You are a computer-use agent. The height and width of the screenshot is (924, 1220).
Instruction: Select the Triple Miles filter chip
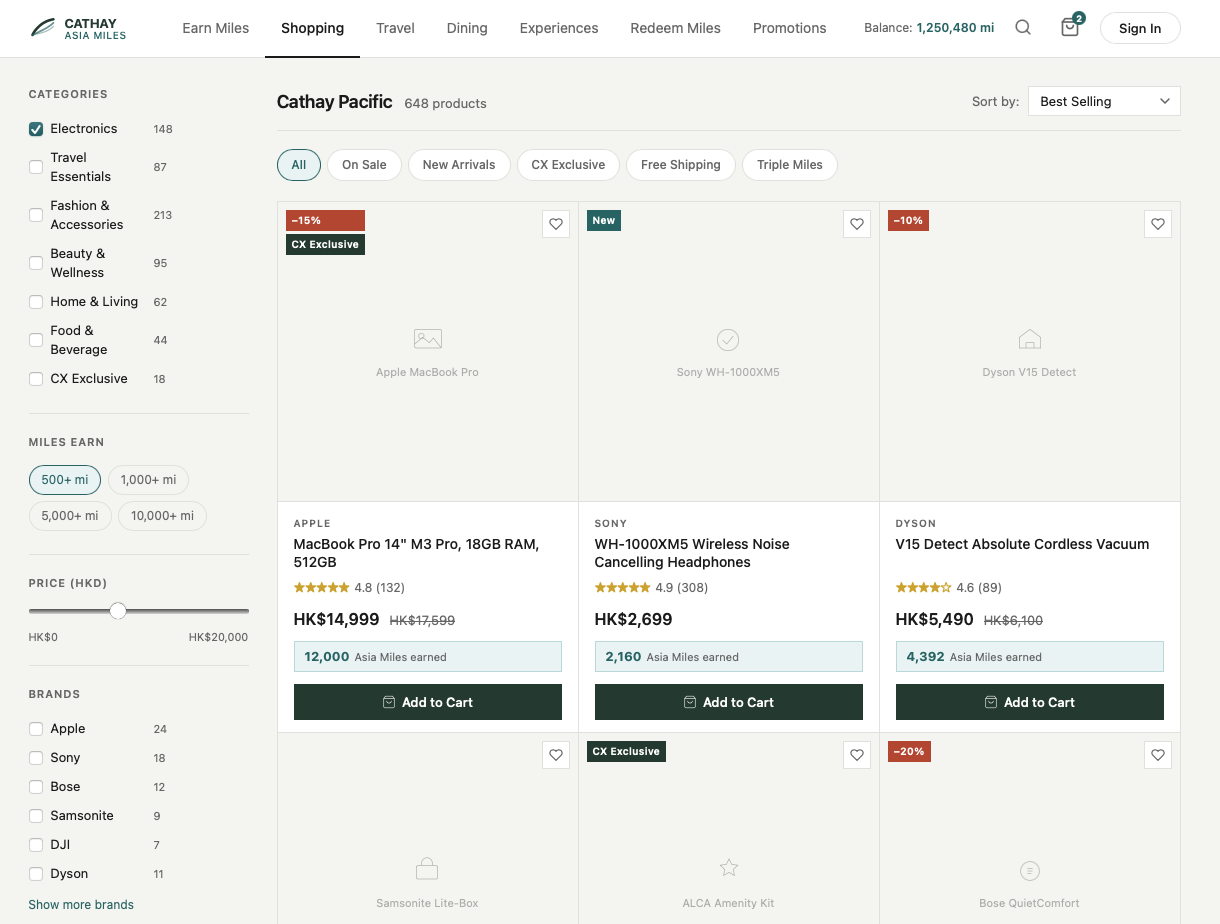pos(790,165)
